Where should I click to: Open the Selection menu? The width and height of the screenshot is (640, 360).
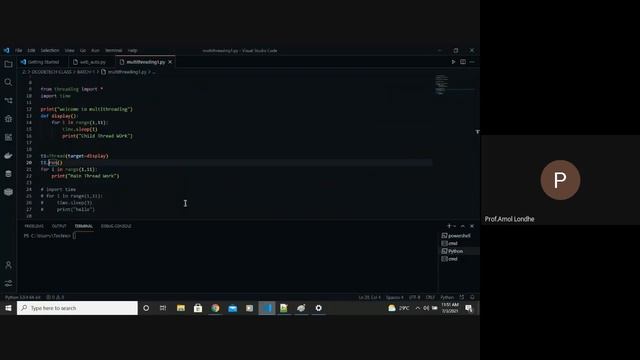click(50, 51)
